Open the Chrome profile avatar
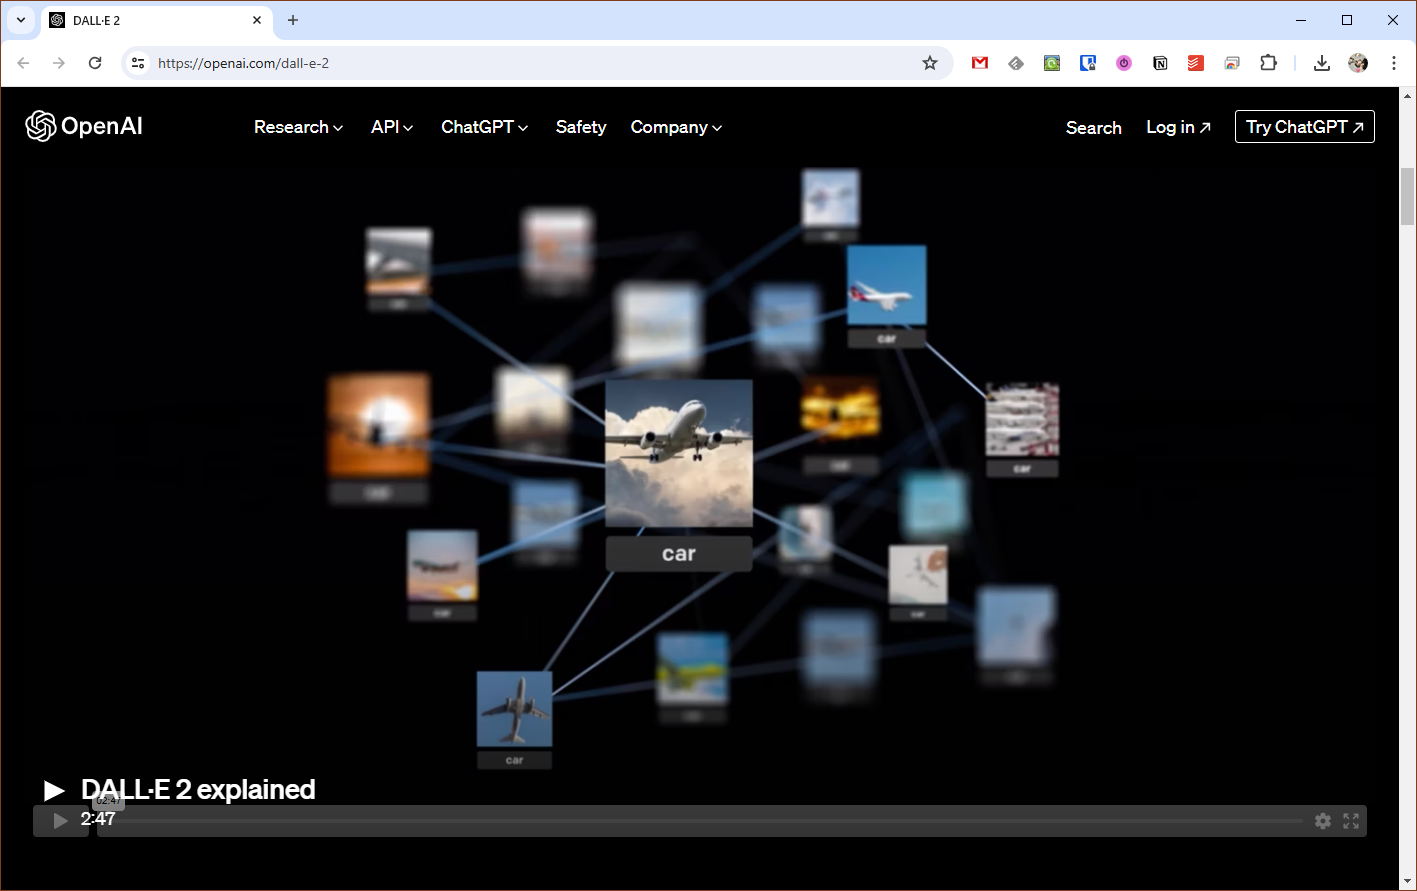The height and width of the screenshot is (891, 1417). (x=1358, y=63)
